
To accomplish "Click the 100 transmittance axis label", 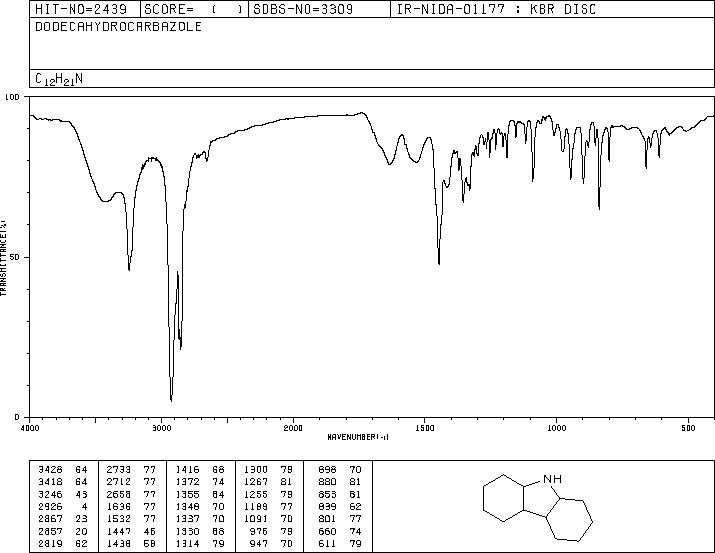I will pyautogui.click(x=12, y=97).
